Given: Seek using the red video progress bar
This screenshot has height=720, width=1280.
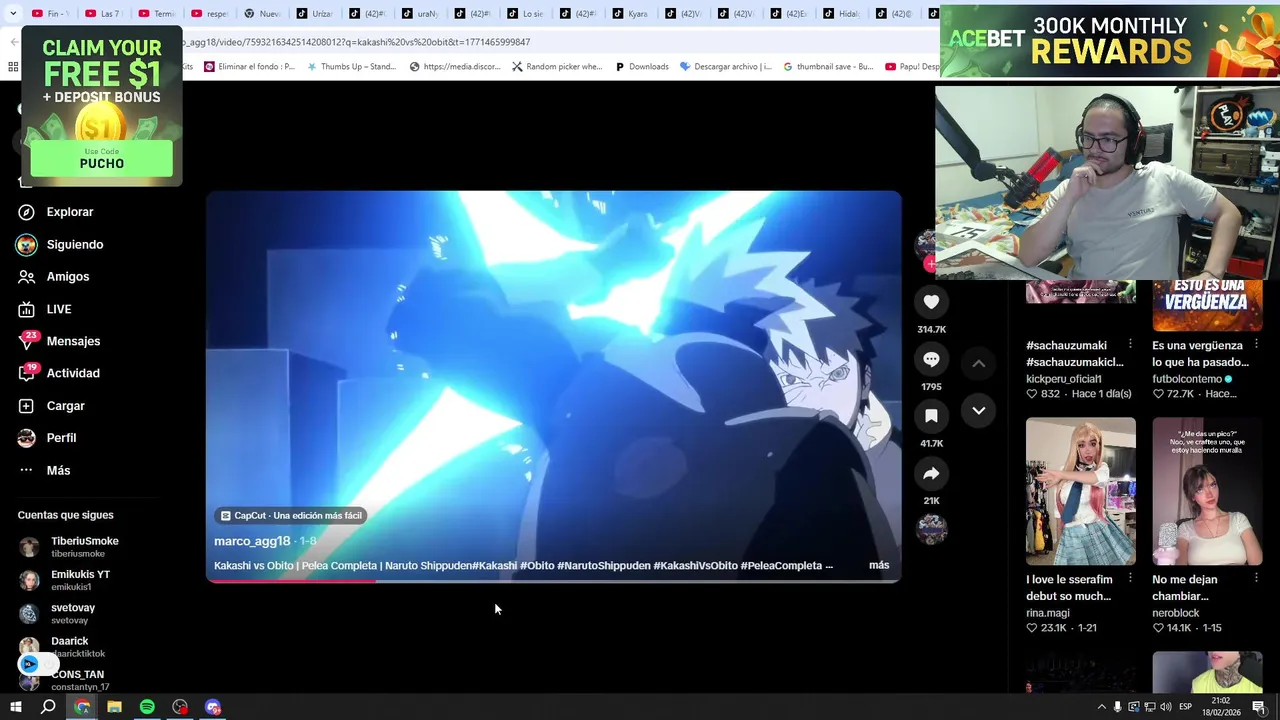Looking at the screenshot, I should [x=553, y=580].
